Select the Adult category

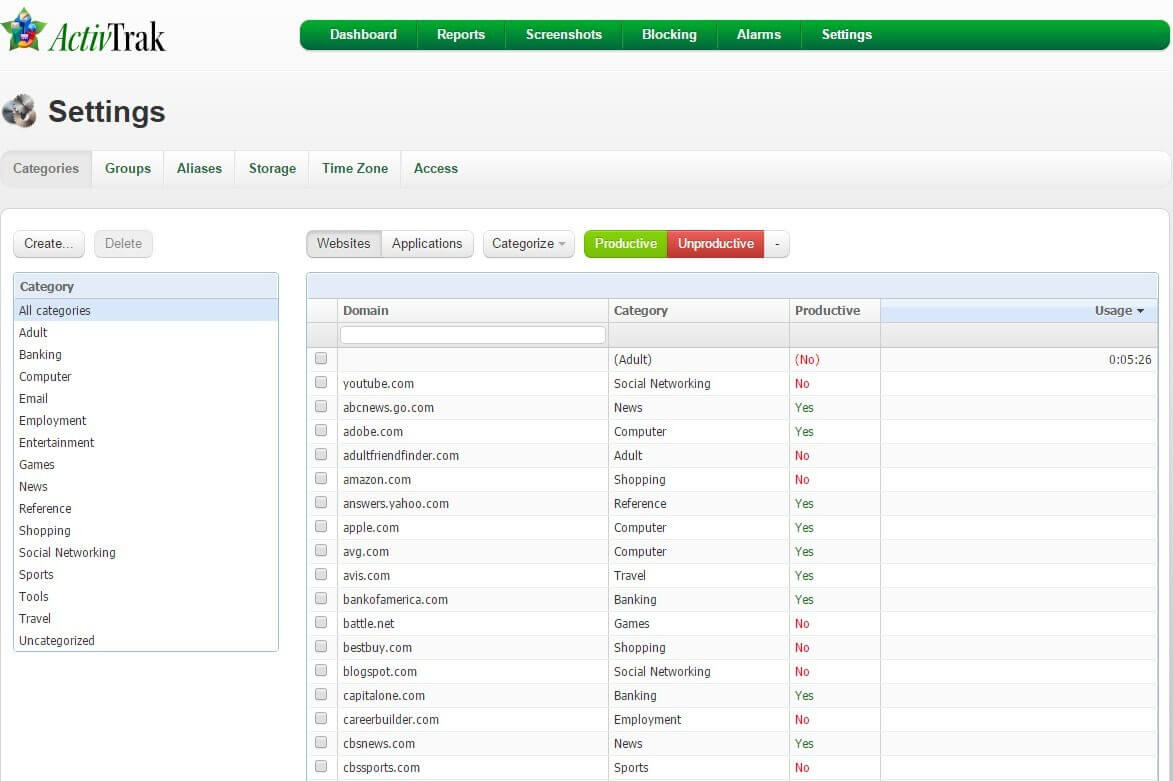pyautogui.click(x=146, y=332)
